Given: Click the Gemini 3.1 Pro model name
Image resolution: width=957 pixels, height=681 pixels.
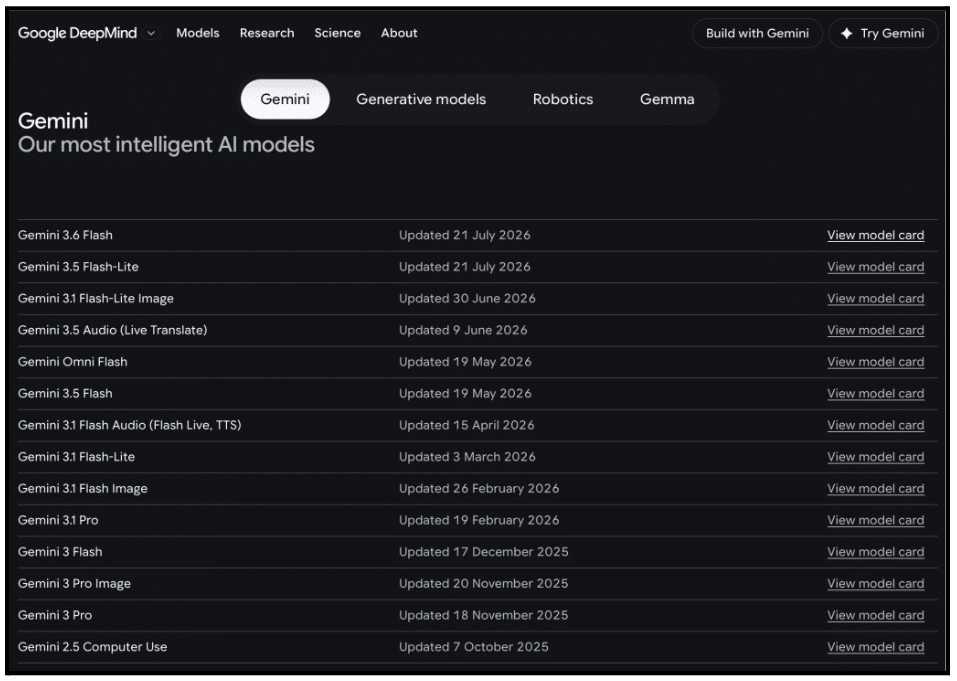Looking at the screenshot, I should (x=58, y=521).
